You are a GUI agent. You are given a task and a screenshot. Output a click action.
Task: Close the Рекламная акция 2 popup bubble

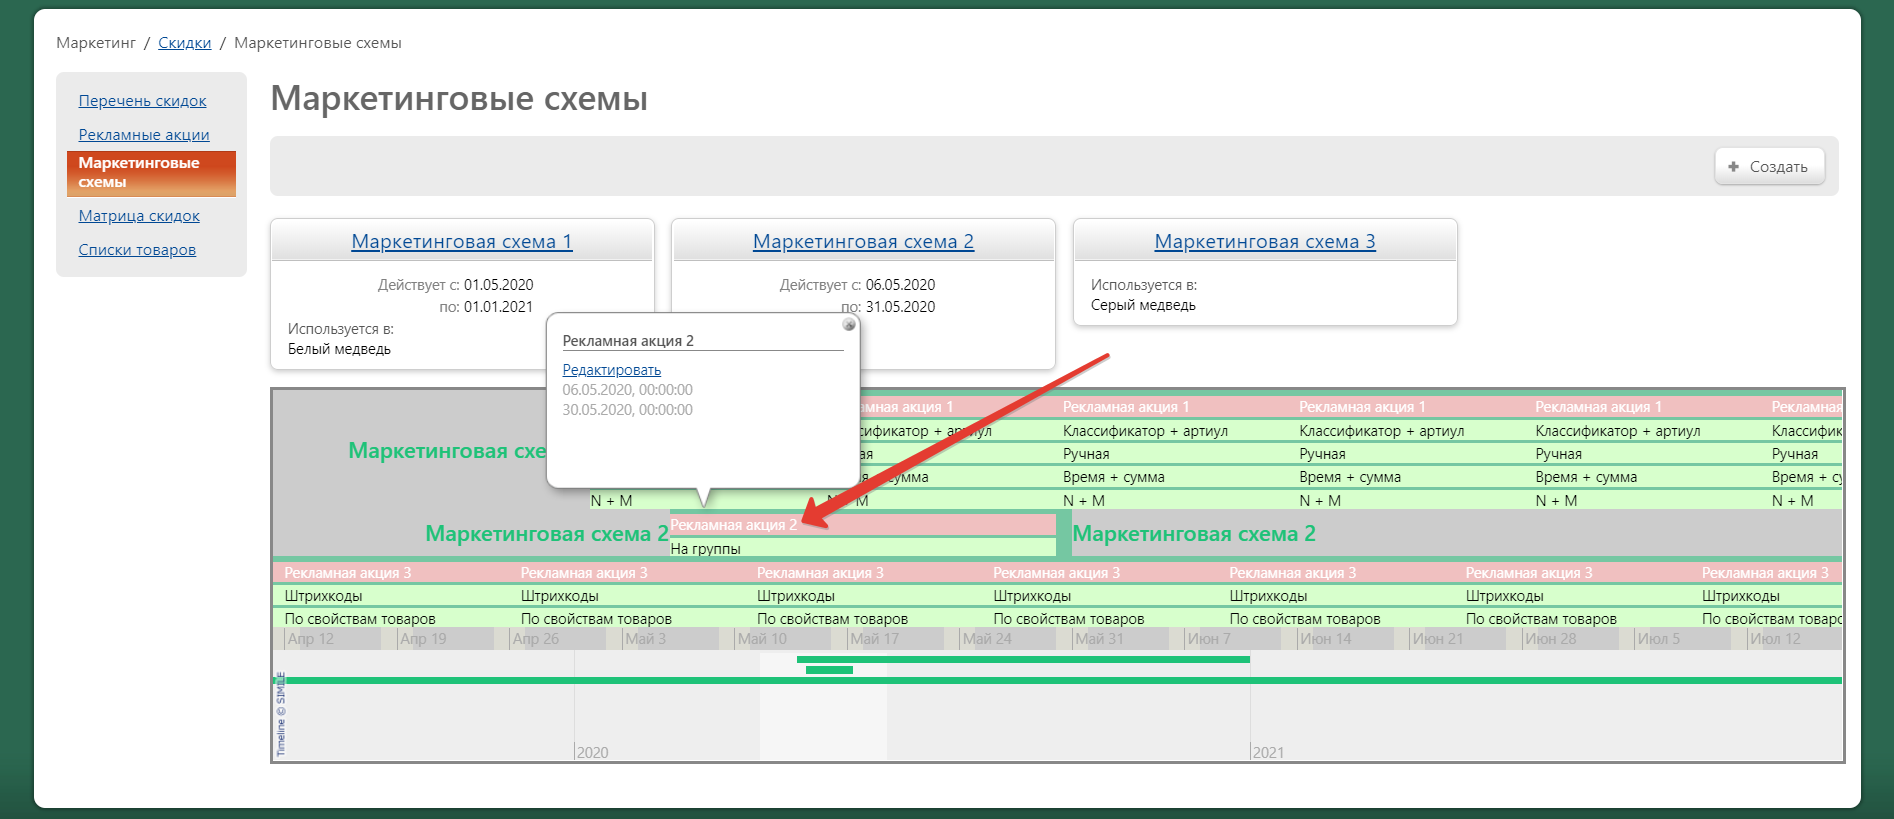[x=849, y=324]
